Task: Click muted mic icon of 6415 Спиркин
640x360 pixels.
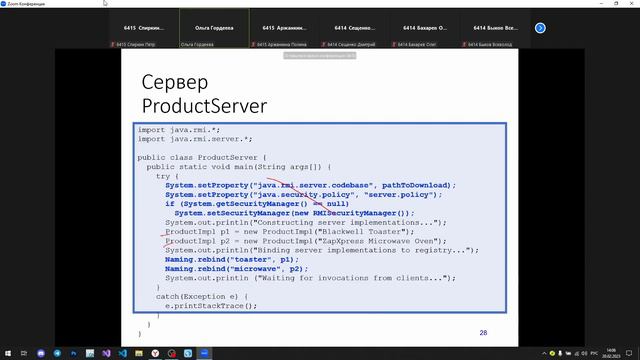Action: coord(113,44)
